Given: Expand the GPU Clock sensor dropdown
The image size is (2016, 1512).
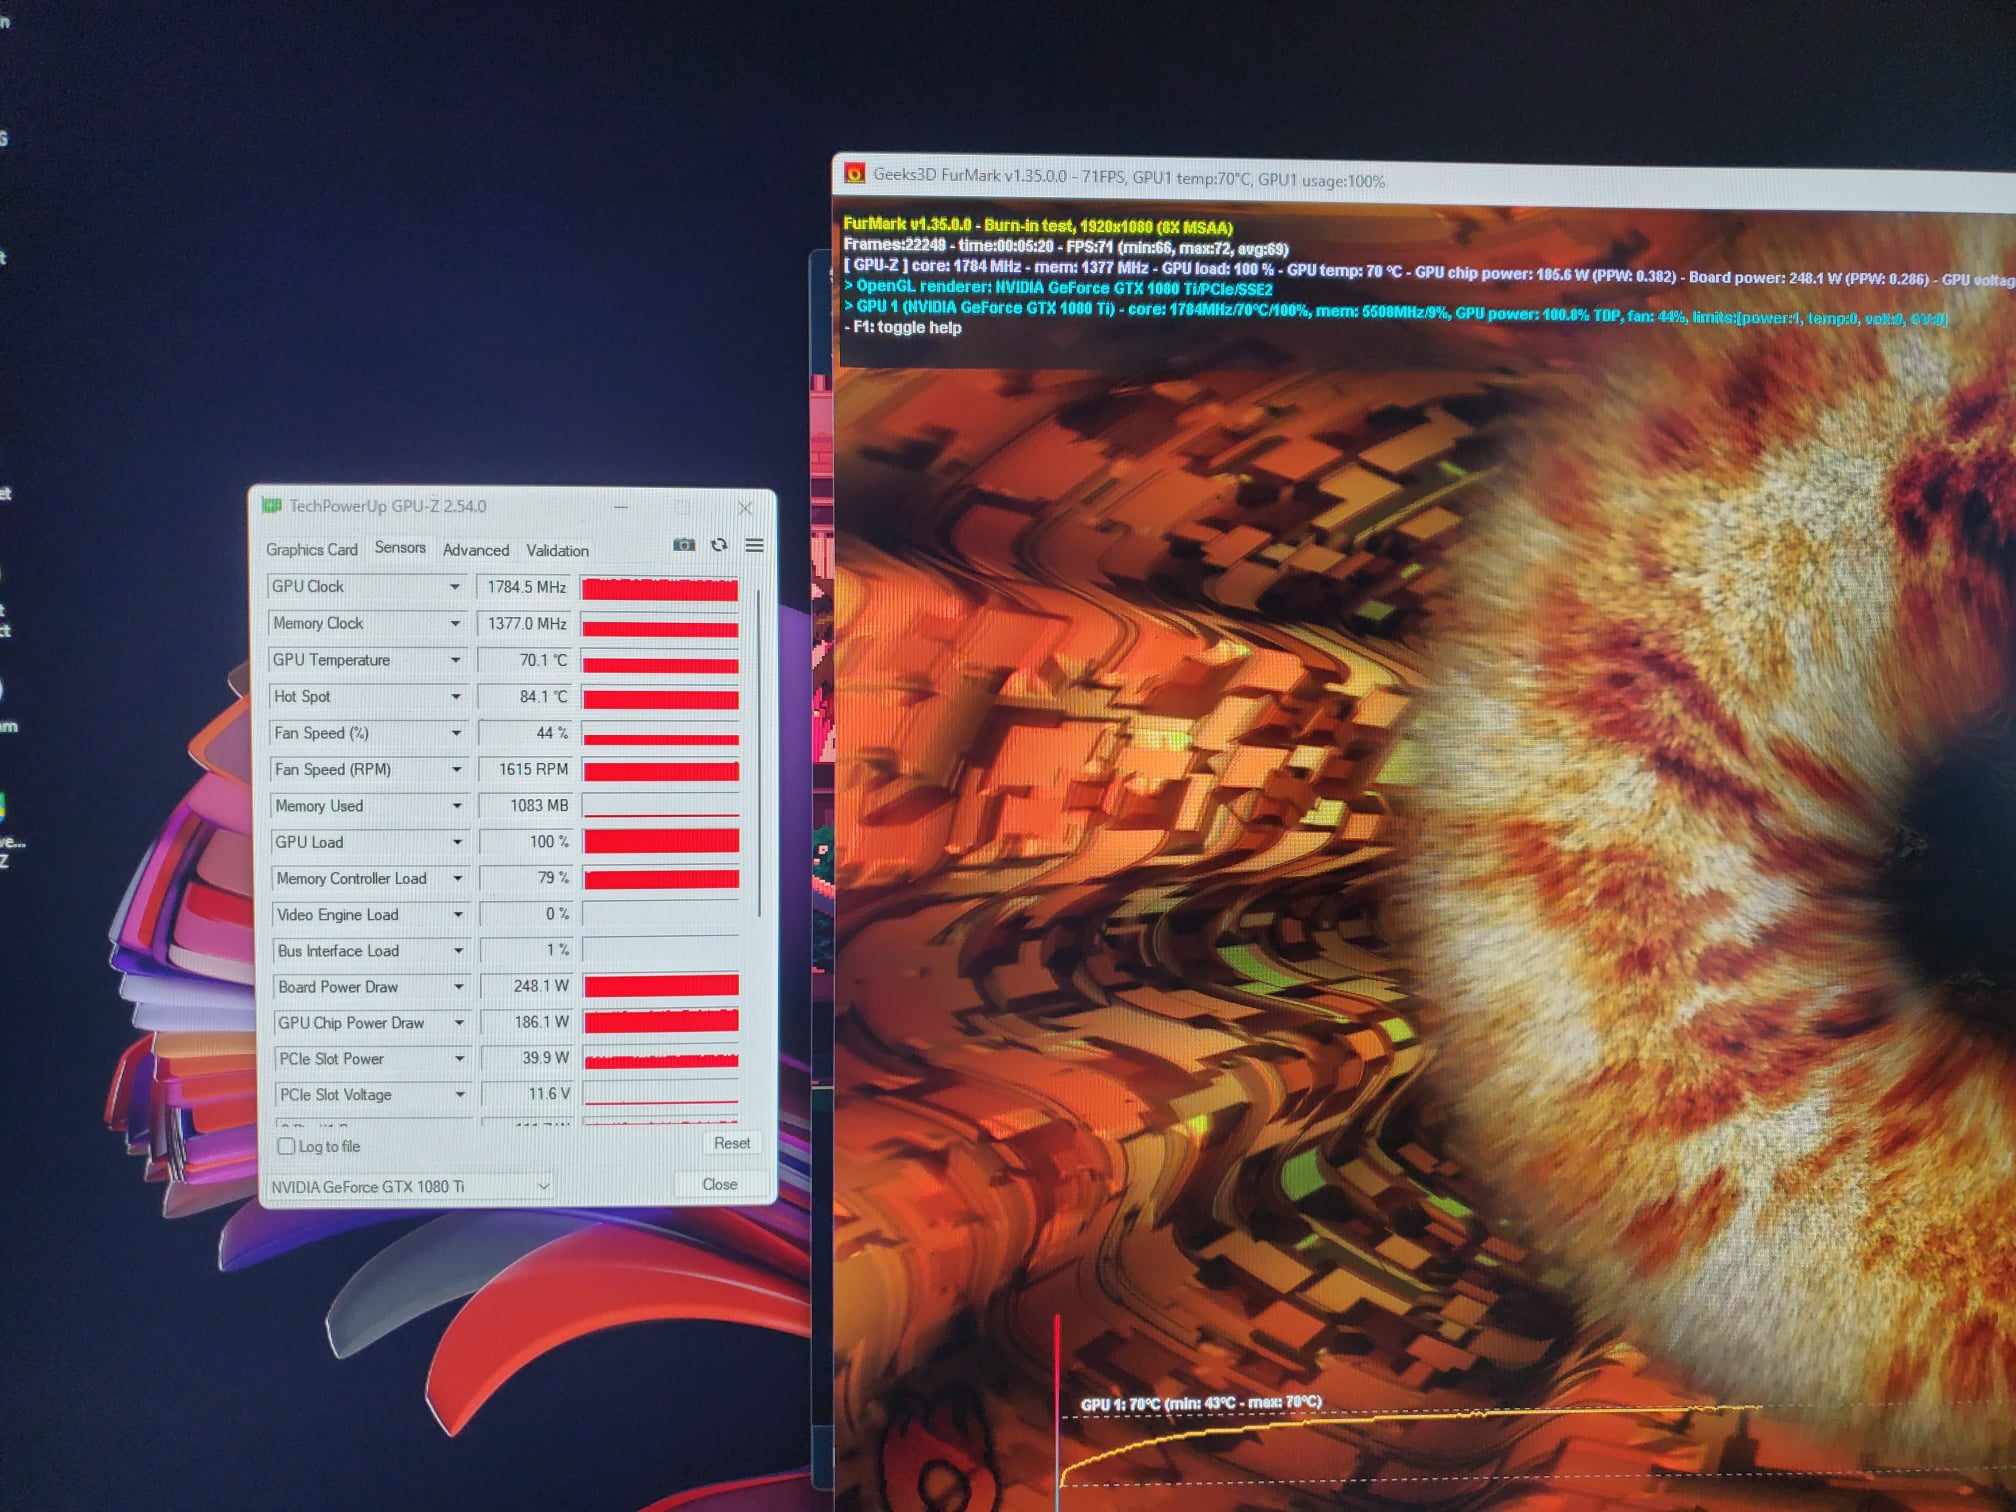Looking at the screenshot, I should tap(454, 587).
